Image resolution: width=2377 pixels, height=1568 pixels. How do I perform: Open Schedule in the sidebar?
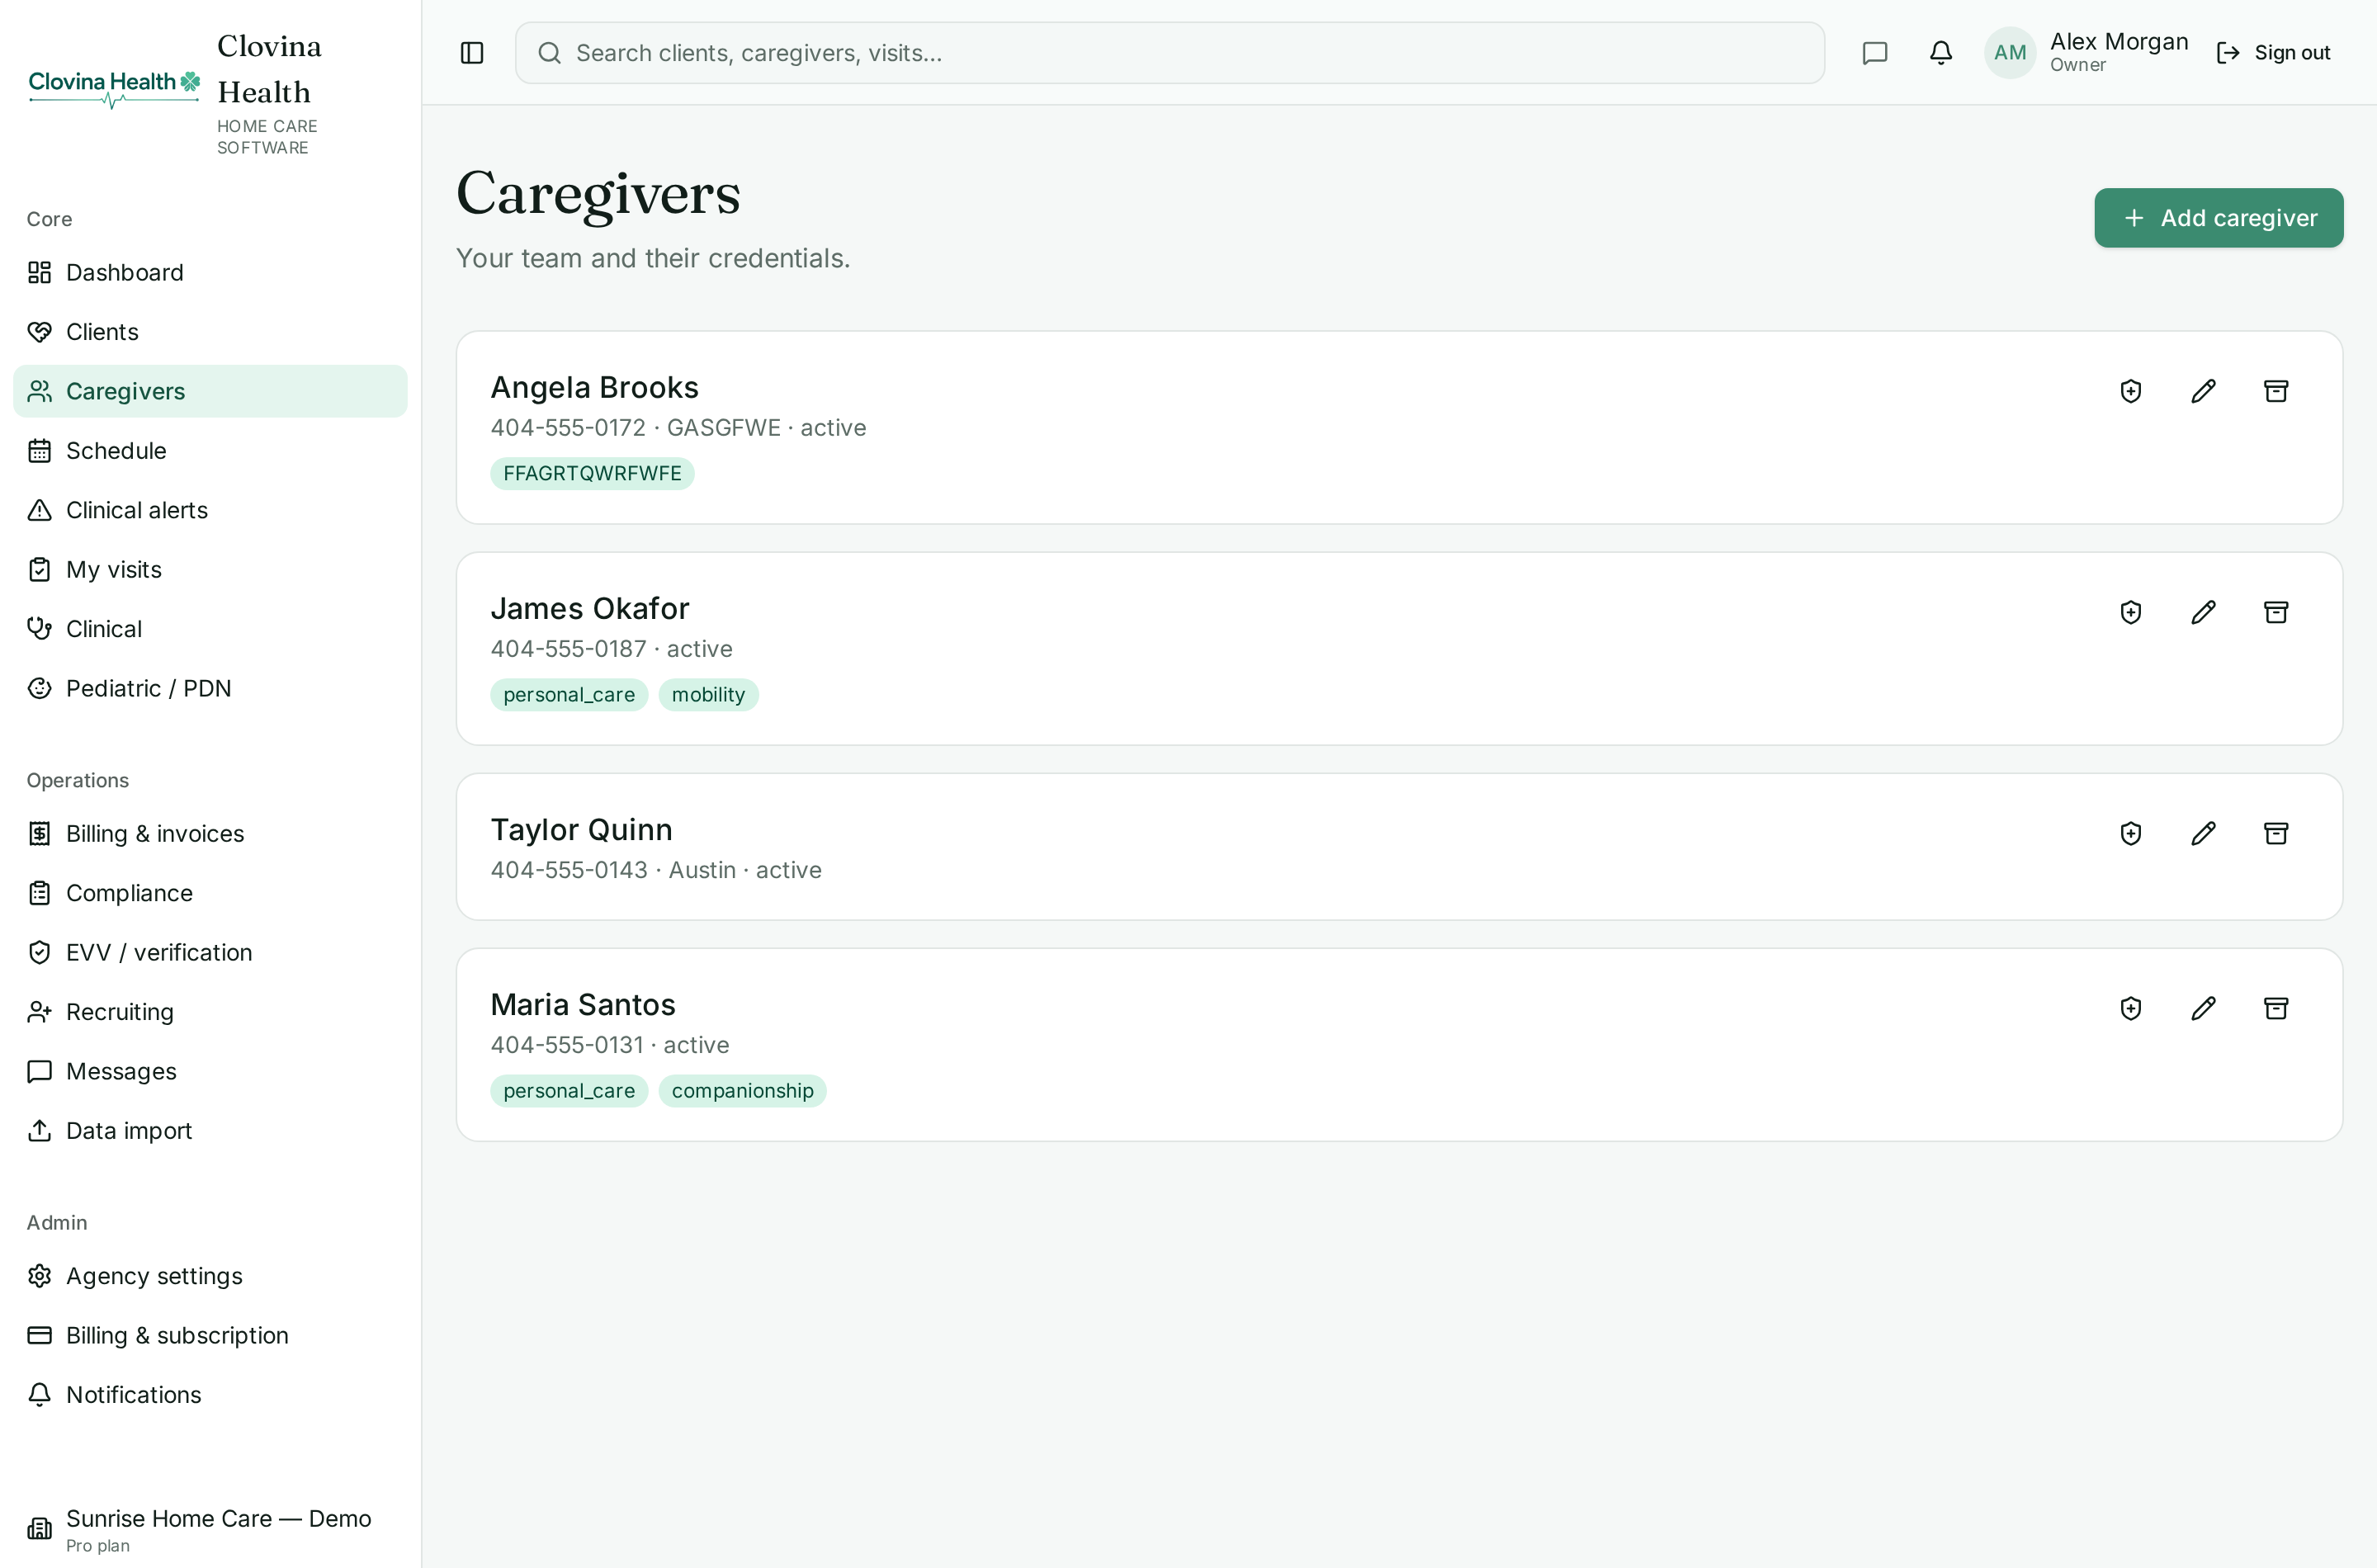(x=210, y=451)
